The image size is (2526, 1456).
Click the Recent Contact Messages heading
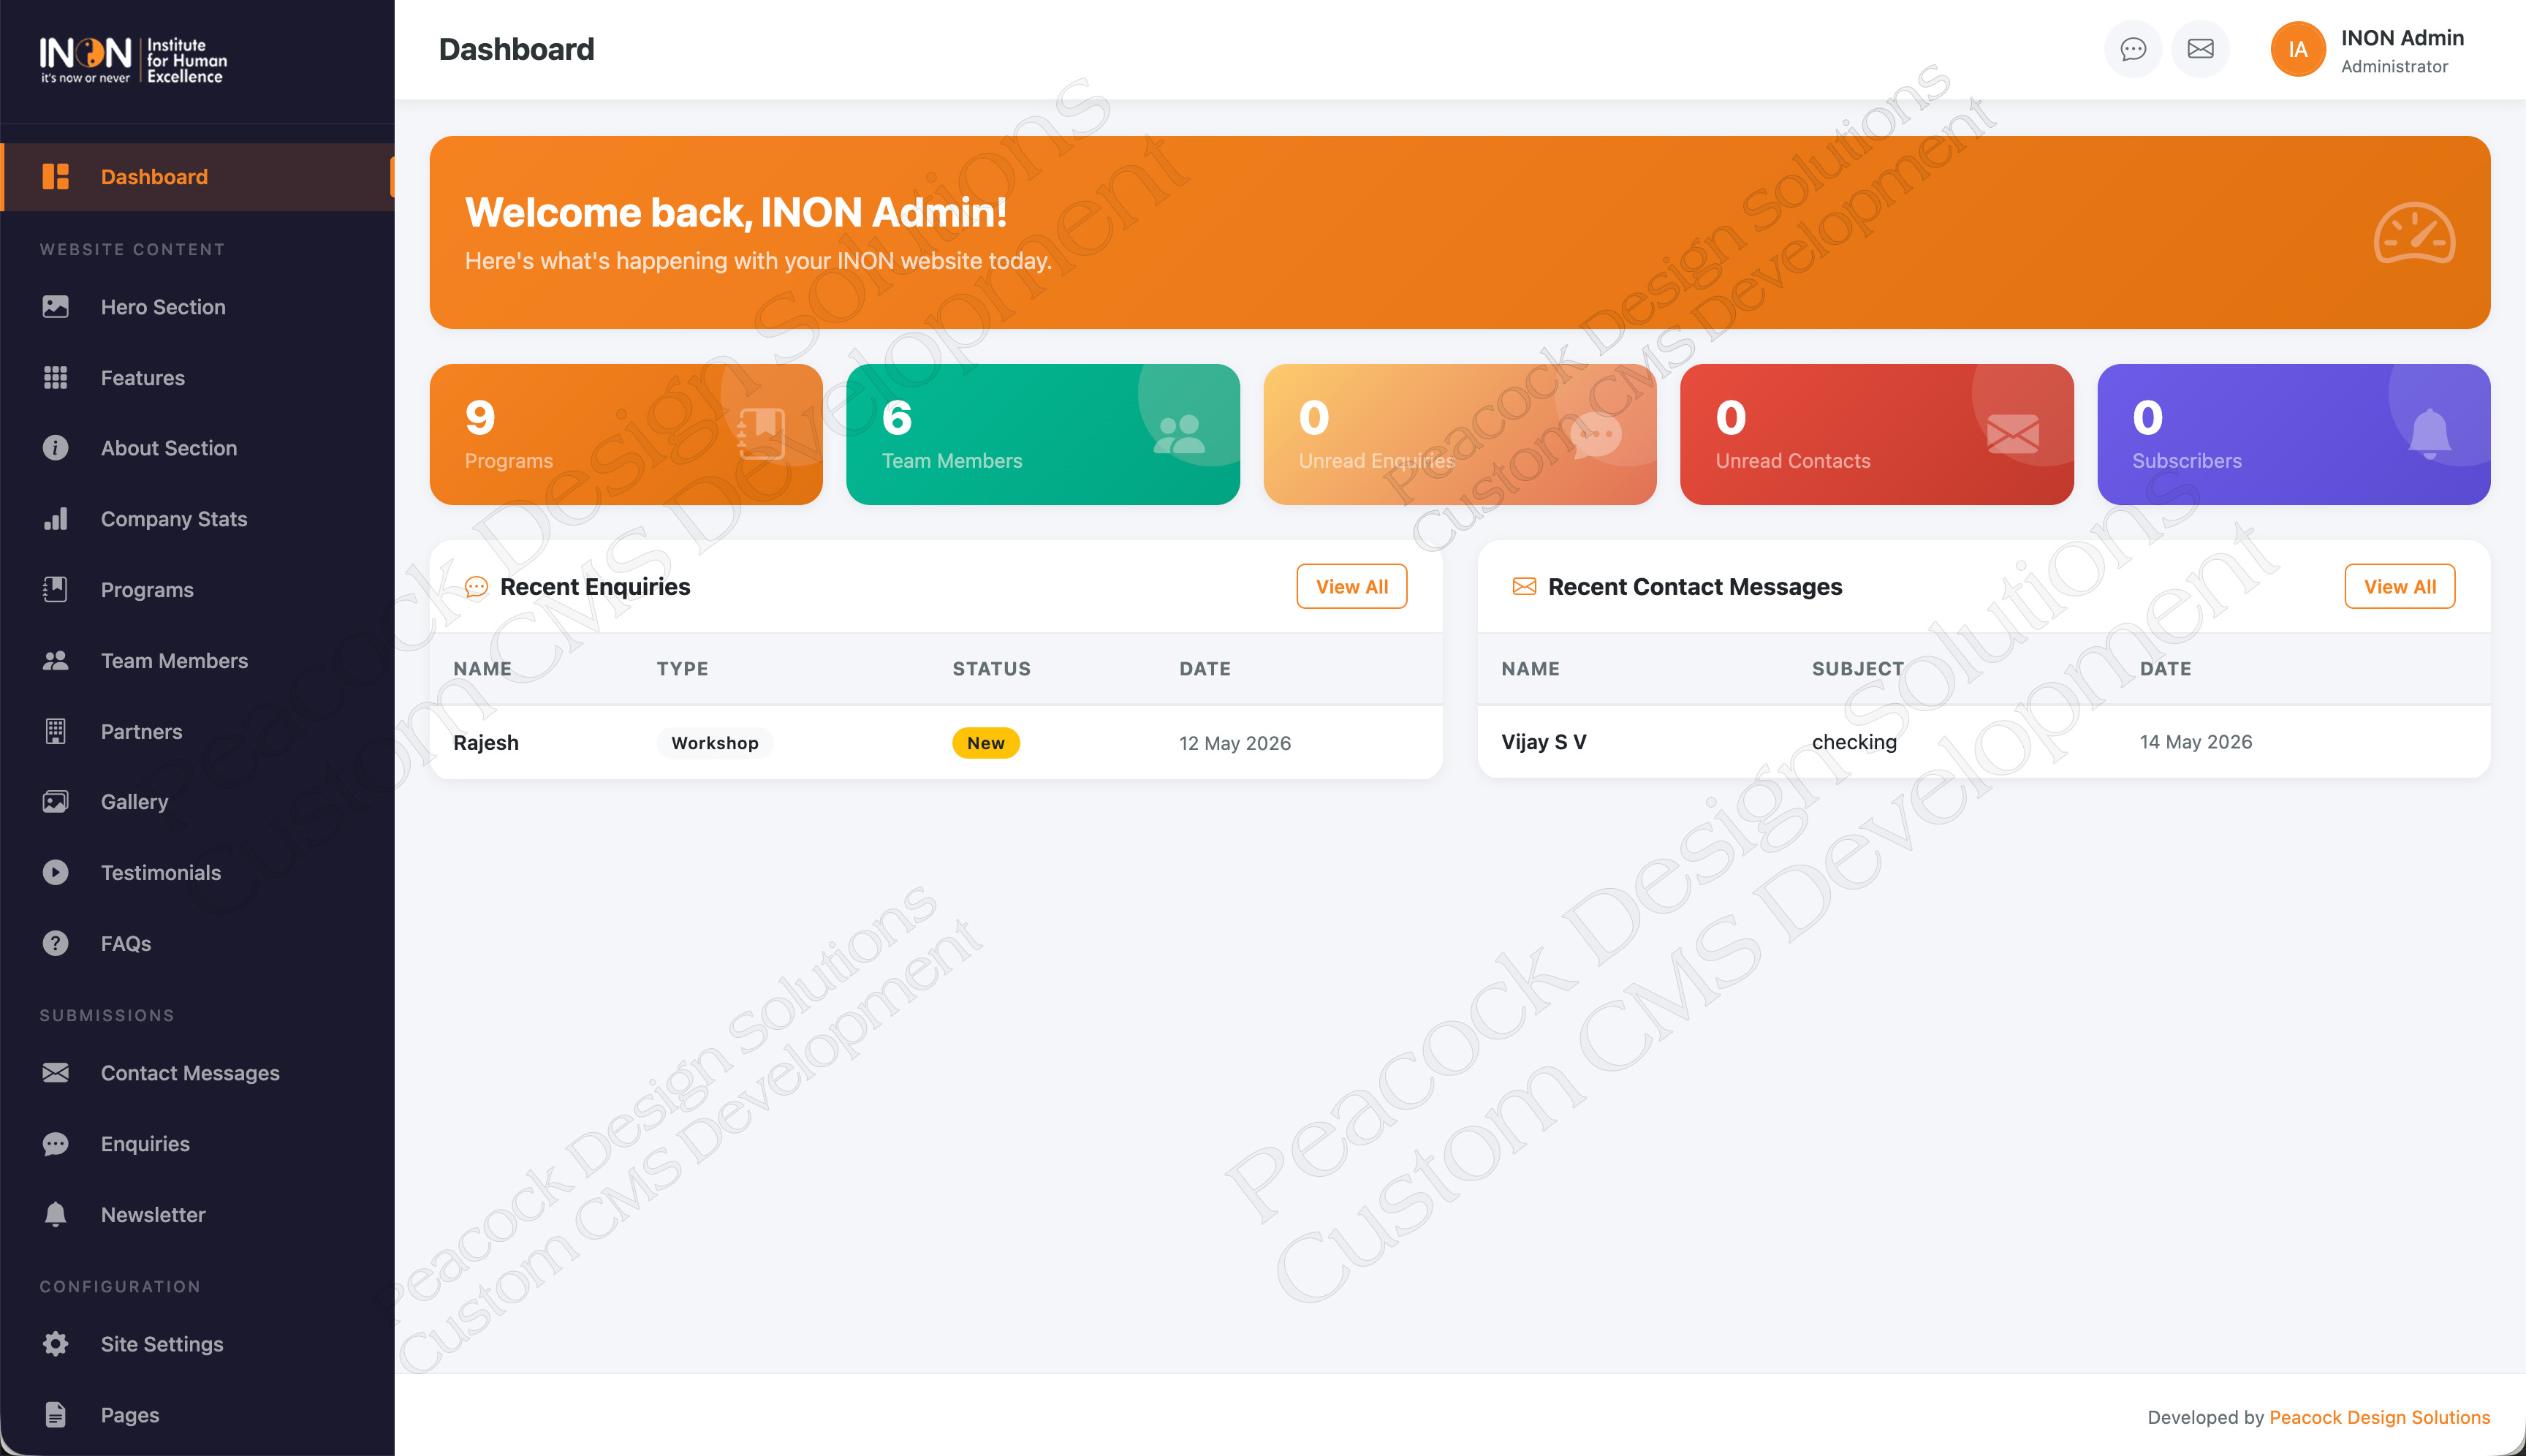[x=1695, y=587]
